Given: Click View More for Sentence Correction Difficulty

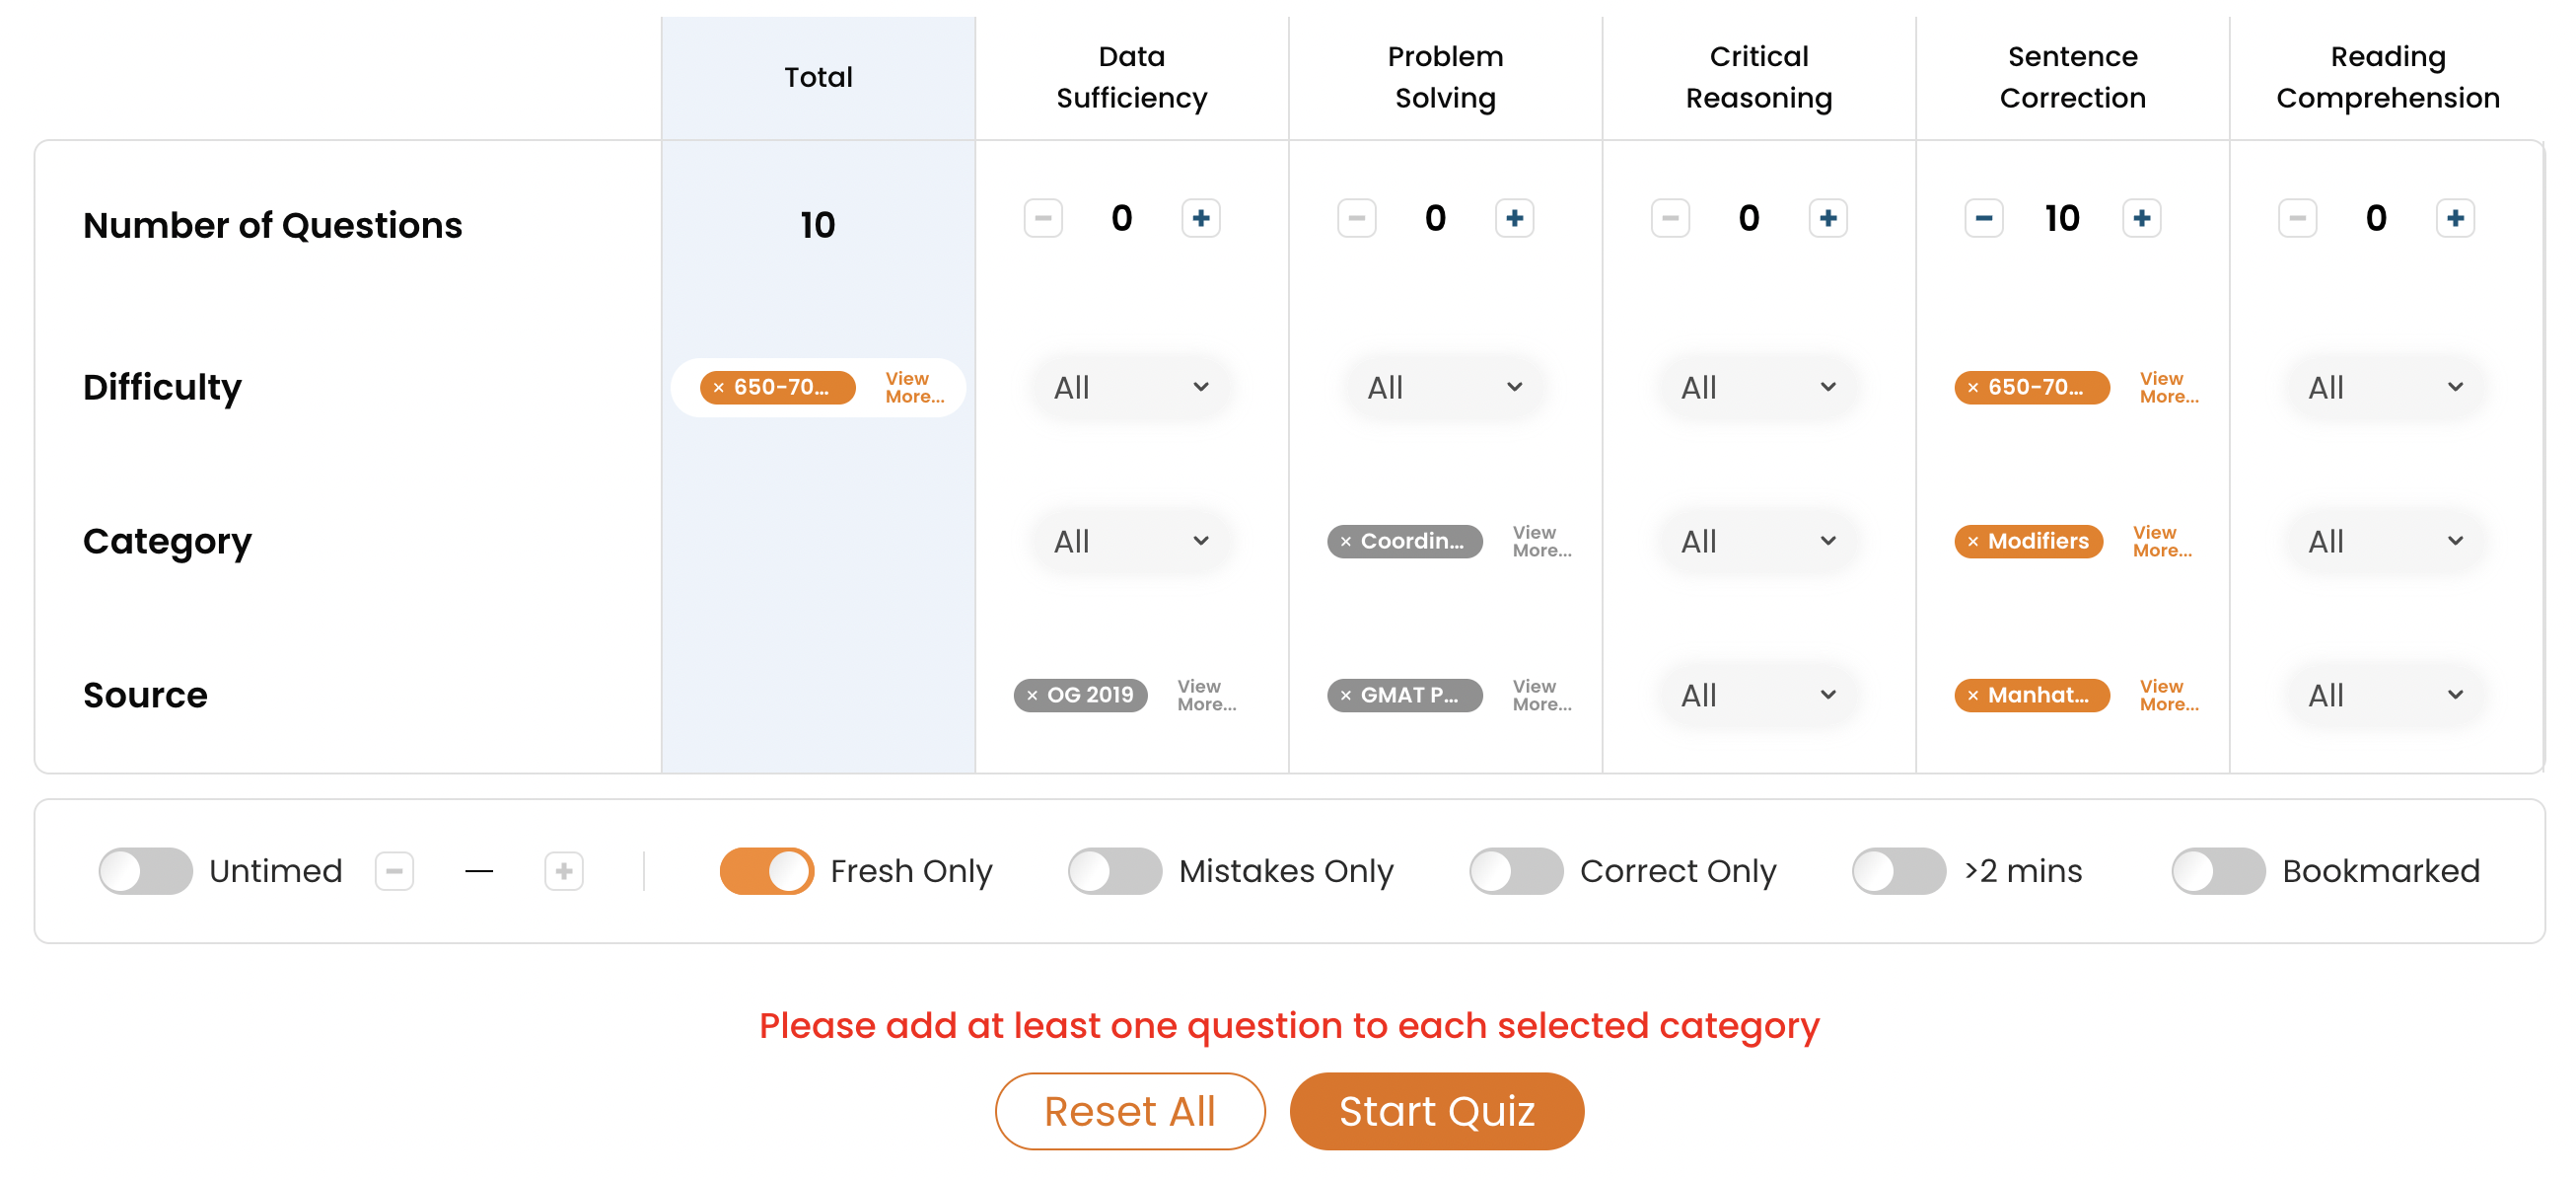Looking at the screenshot, I should [2168, 387].
